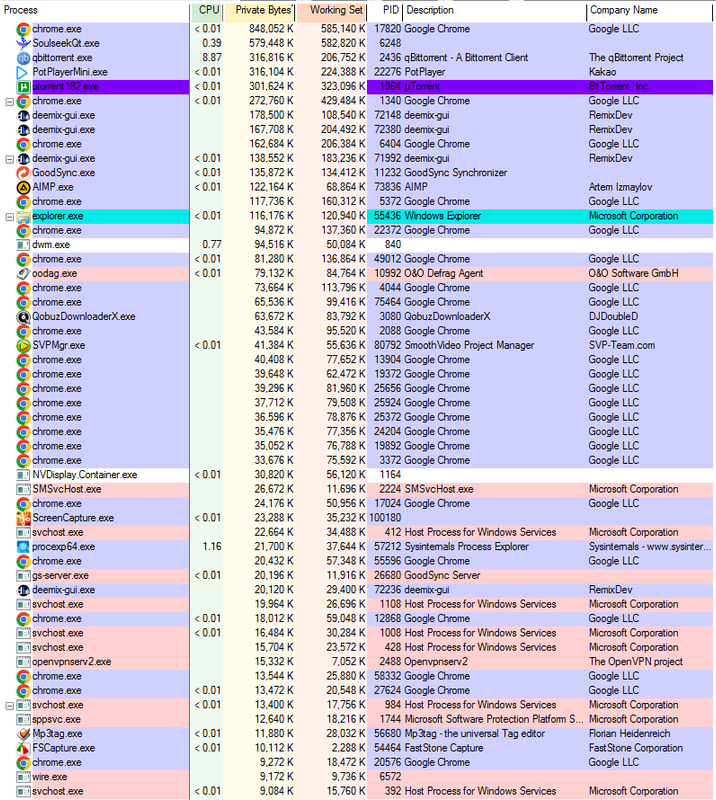
Task: Collapse the svchost.exe tree with PID 984
Action: coord(9,706)
